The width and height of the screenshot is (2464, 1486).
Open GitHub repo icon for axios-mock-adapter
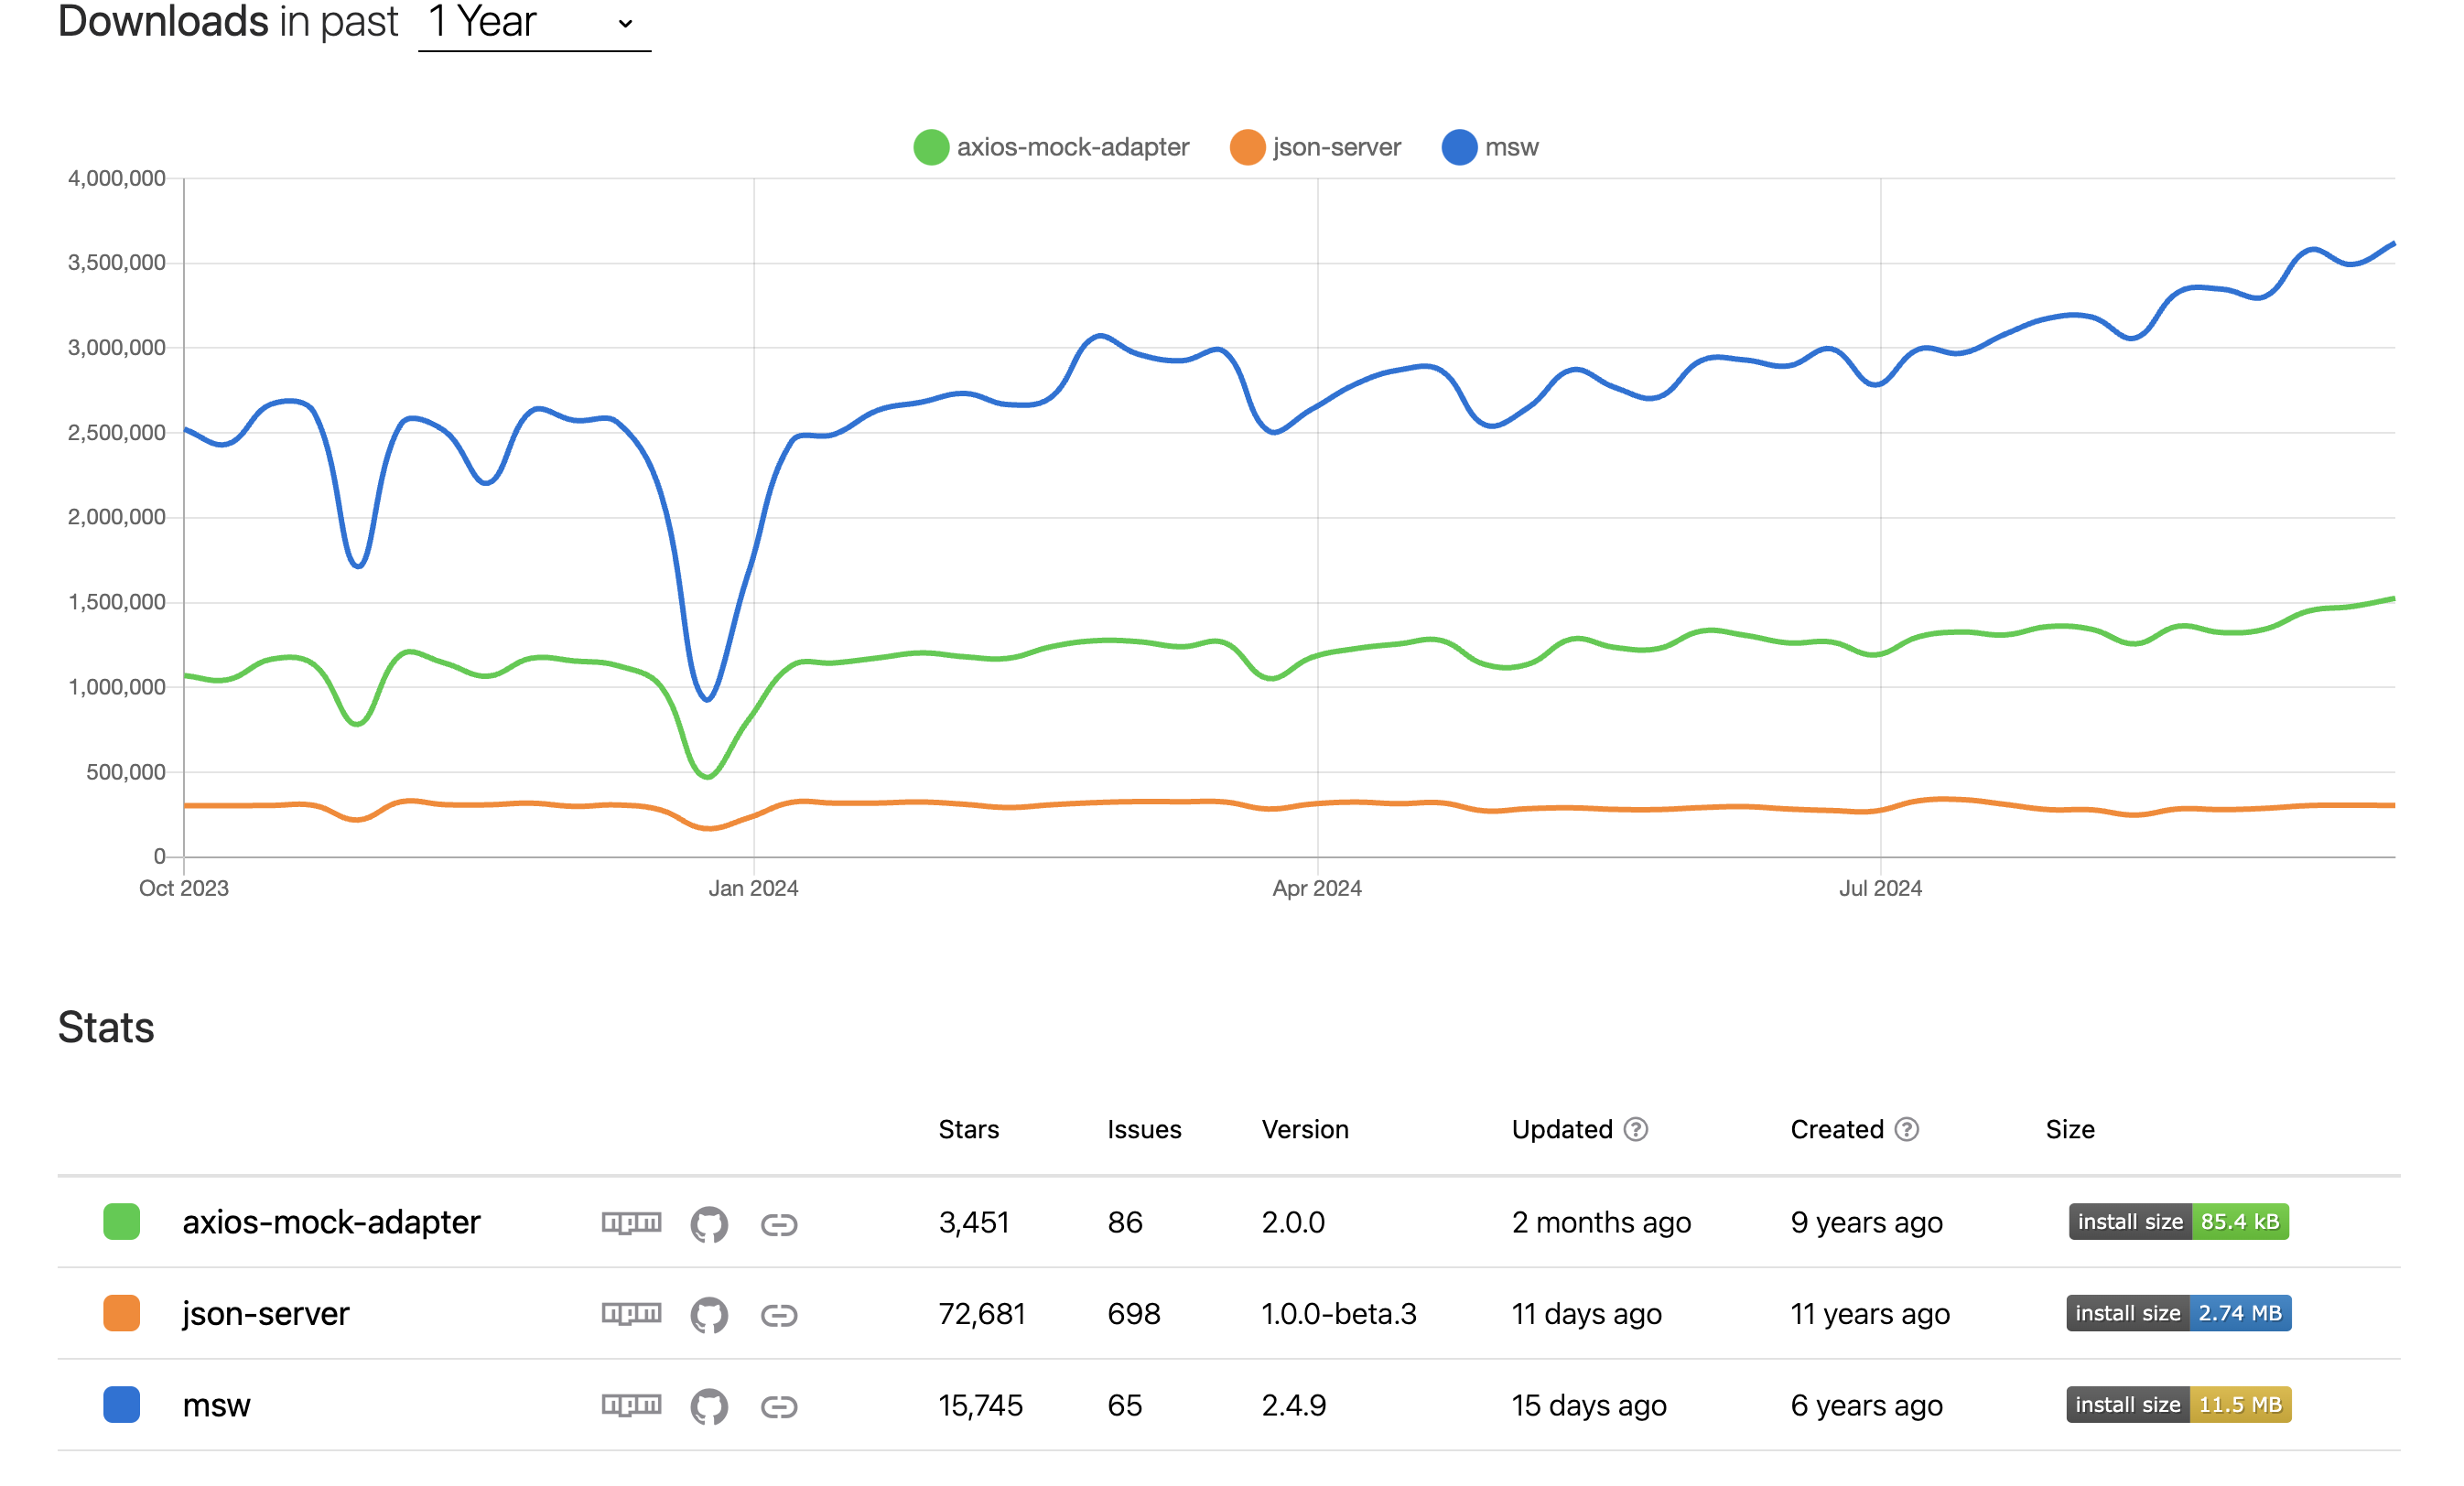point(709,1223)
